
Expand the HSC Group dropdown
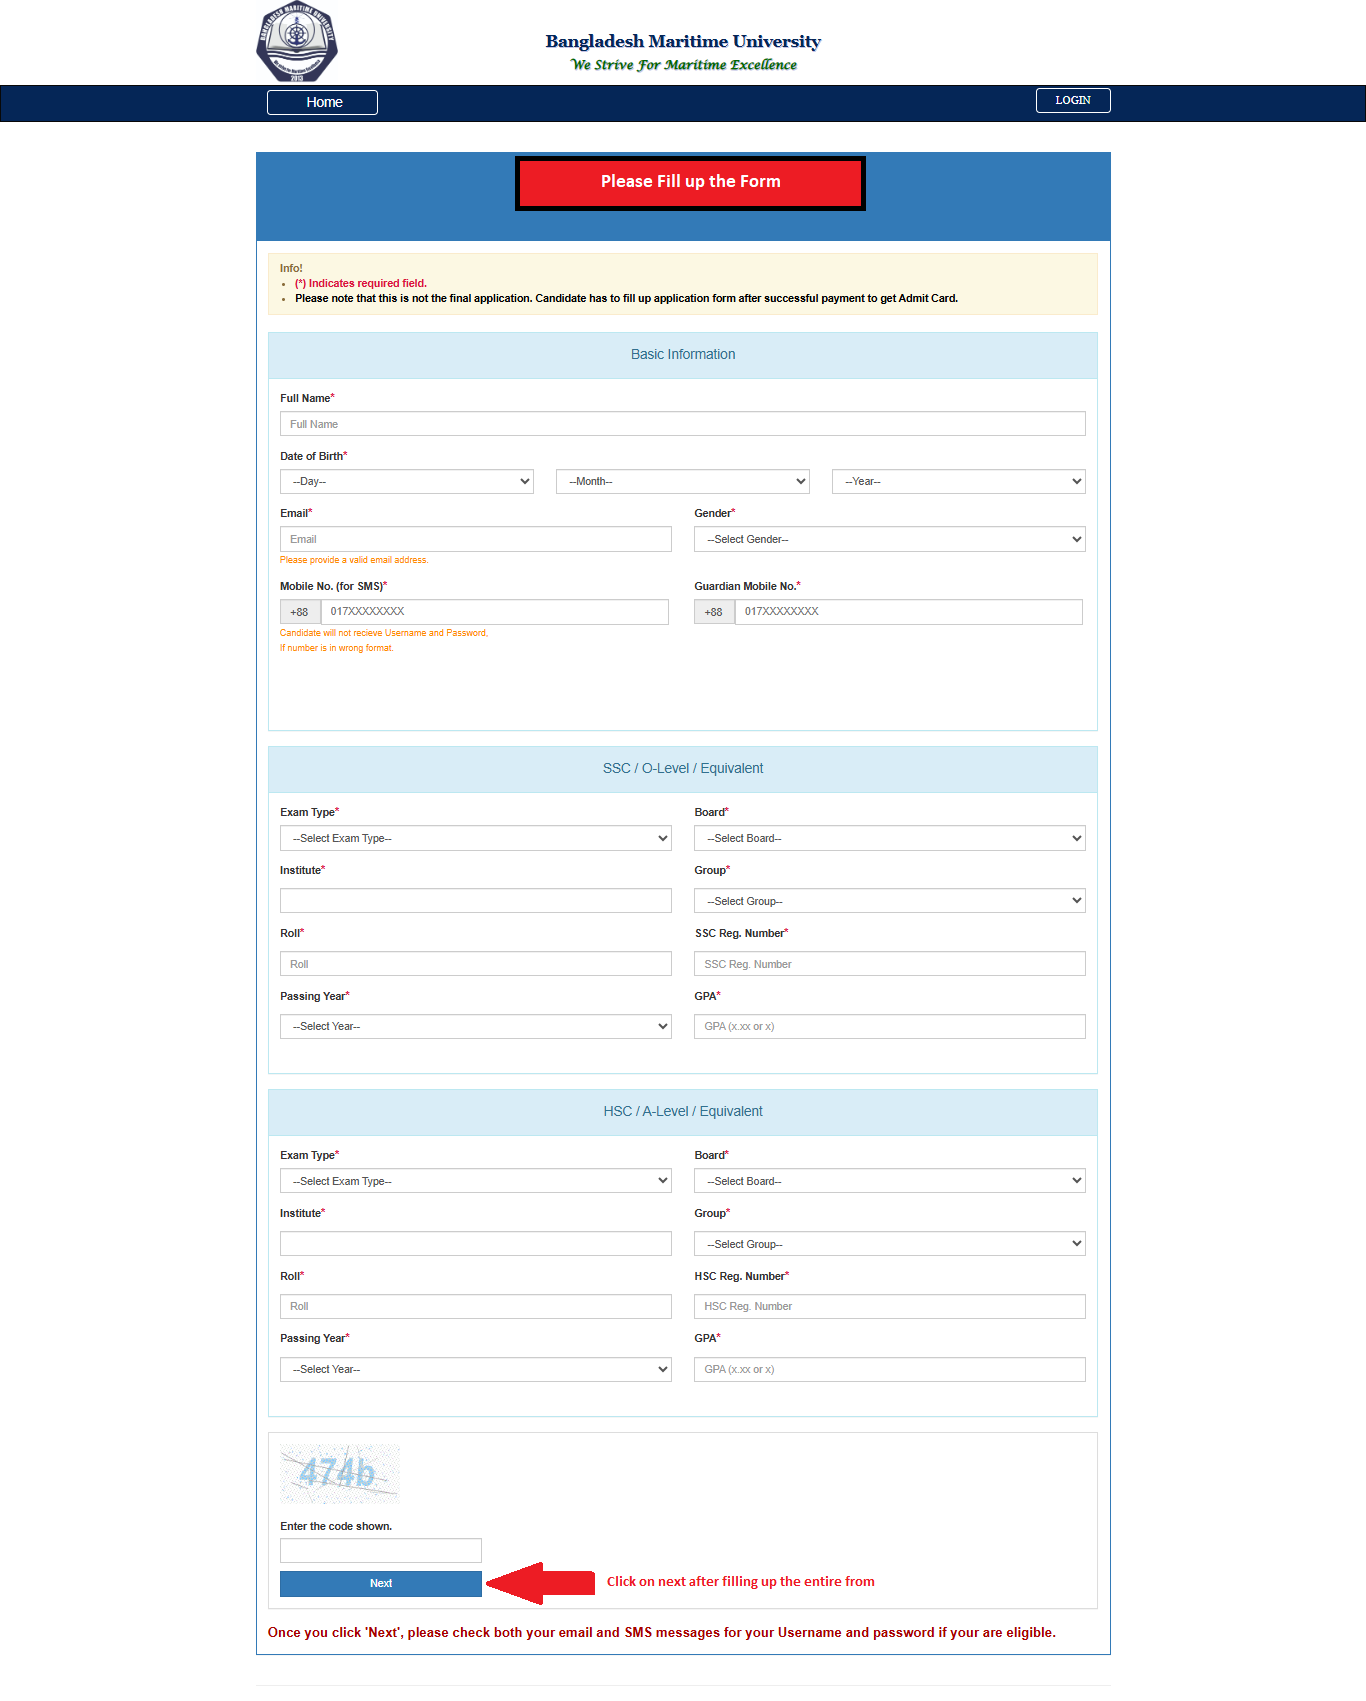[x=889, y=1245]
